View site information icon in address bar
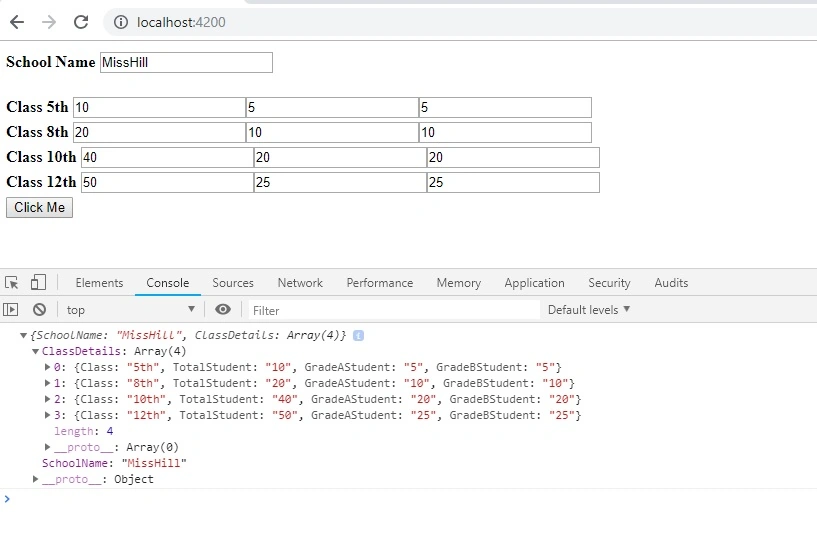Image resolution: width=817 pixels, height=552 pixels. [121, 22]
